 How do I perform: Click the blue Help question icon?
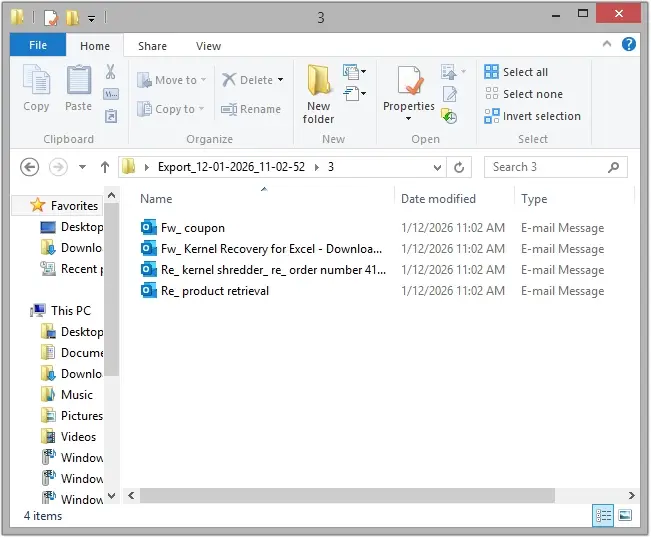(629, 44)
